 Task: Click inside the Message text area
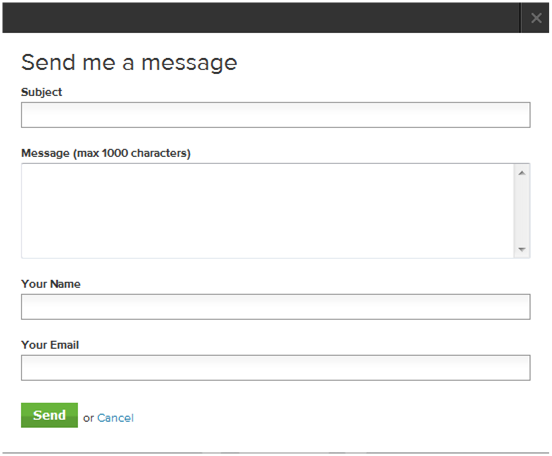pyautogui.click(x=268, y=211)
